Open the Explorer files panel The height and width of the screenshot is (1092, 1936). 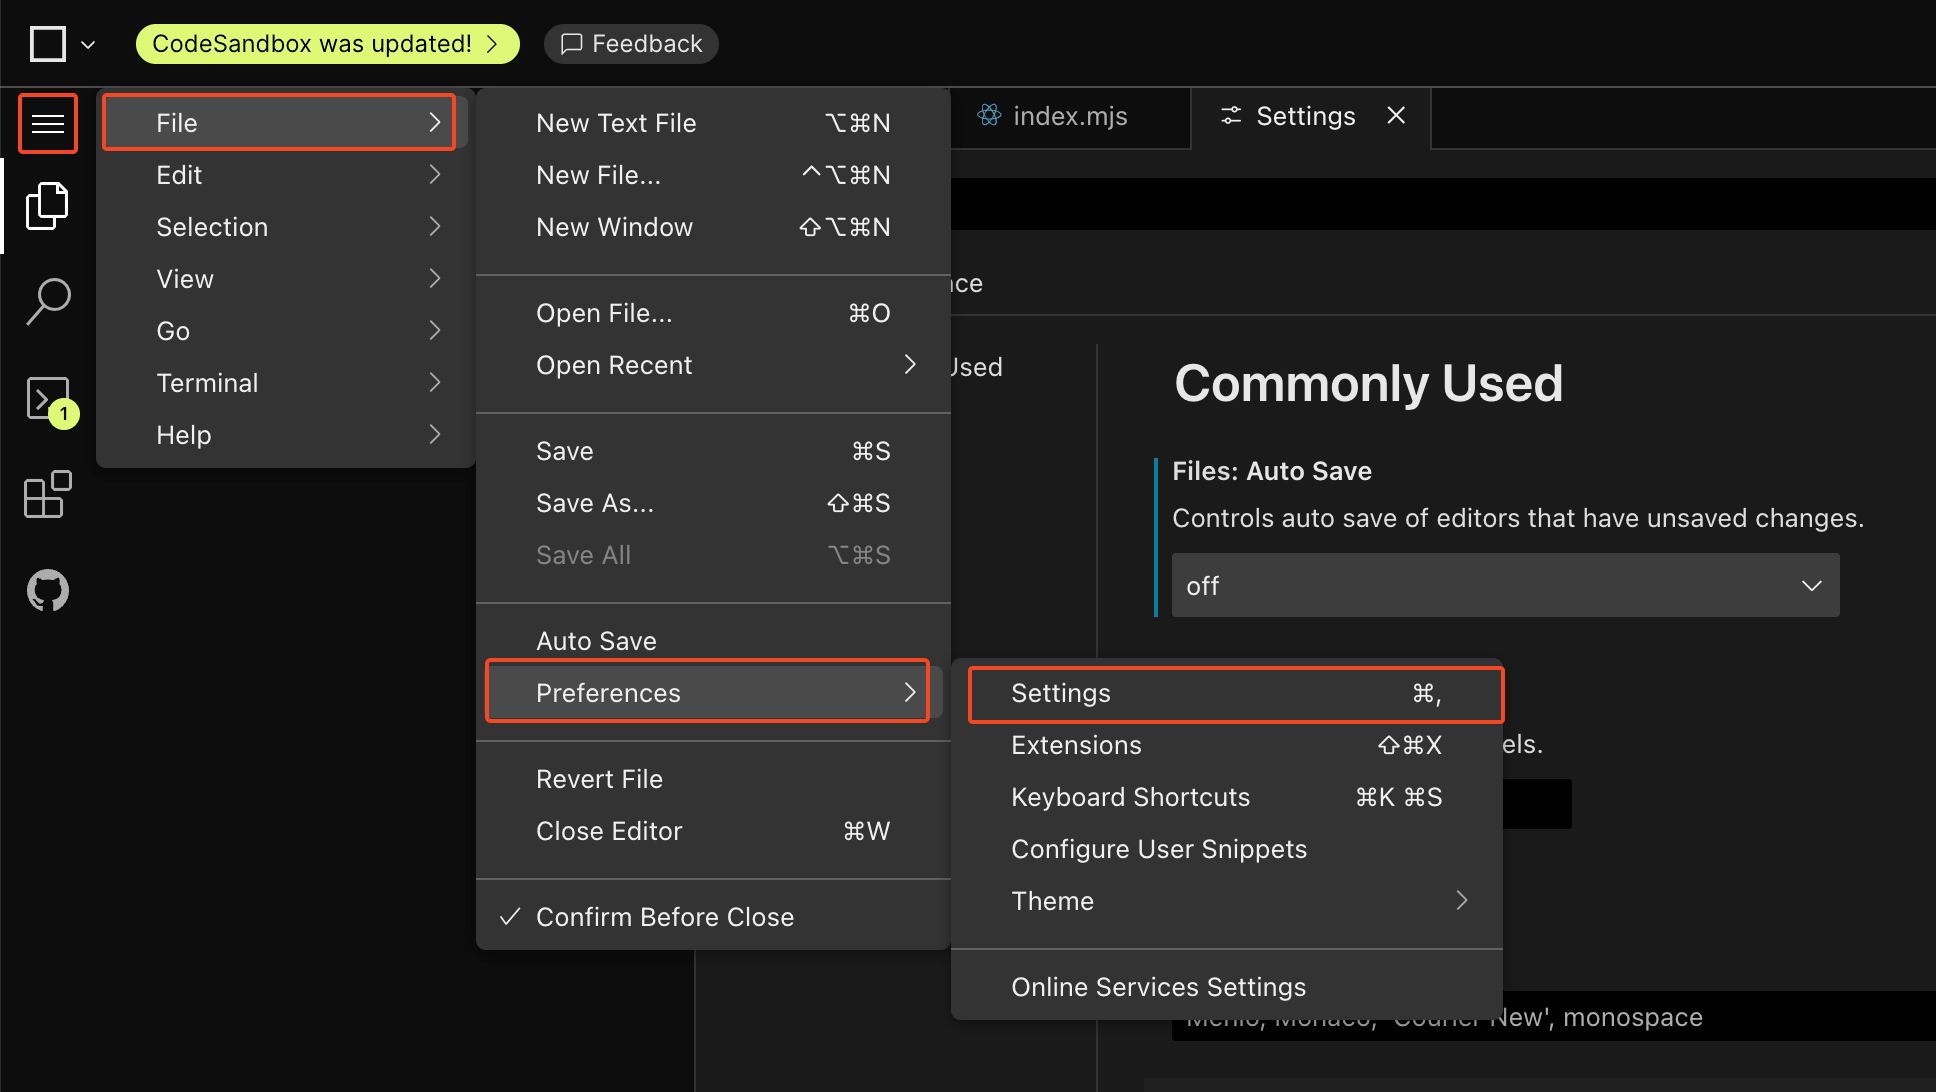47,206
